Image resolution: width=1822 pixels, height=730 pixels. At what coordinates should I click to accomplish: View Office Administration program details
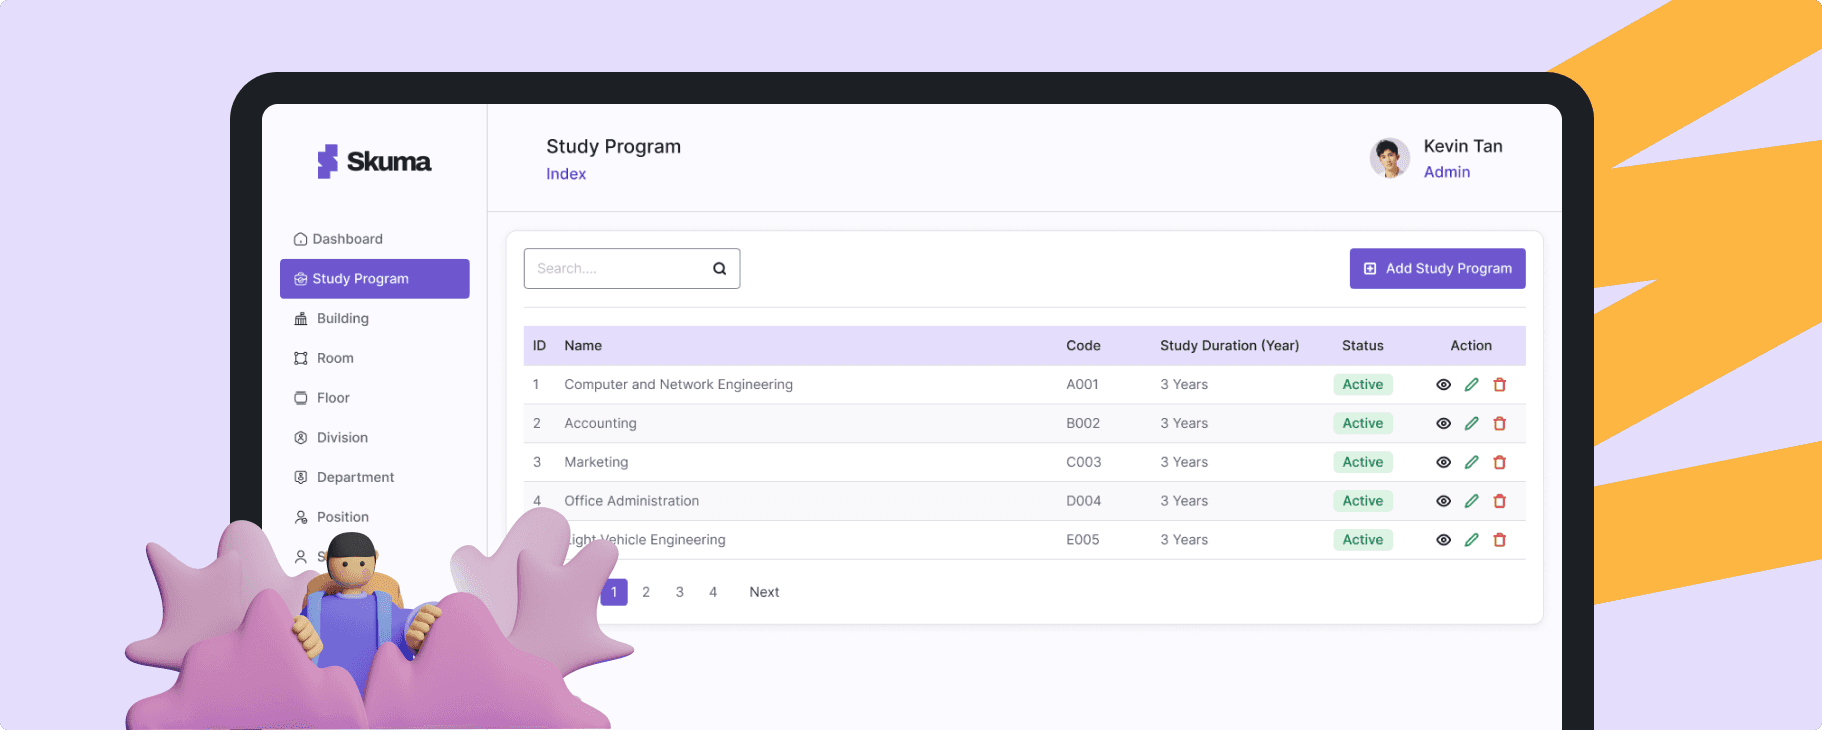(x=1443, y=501)
